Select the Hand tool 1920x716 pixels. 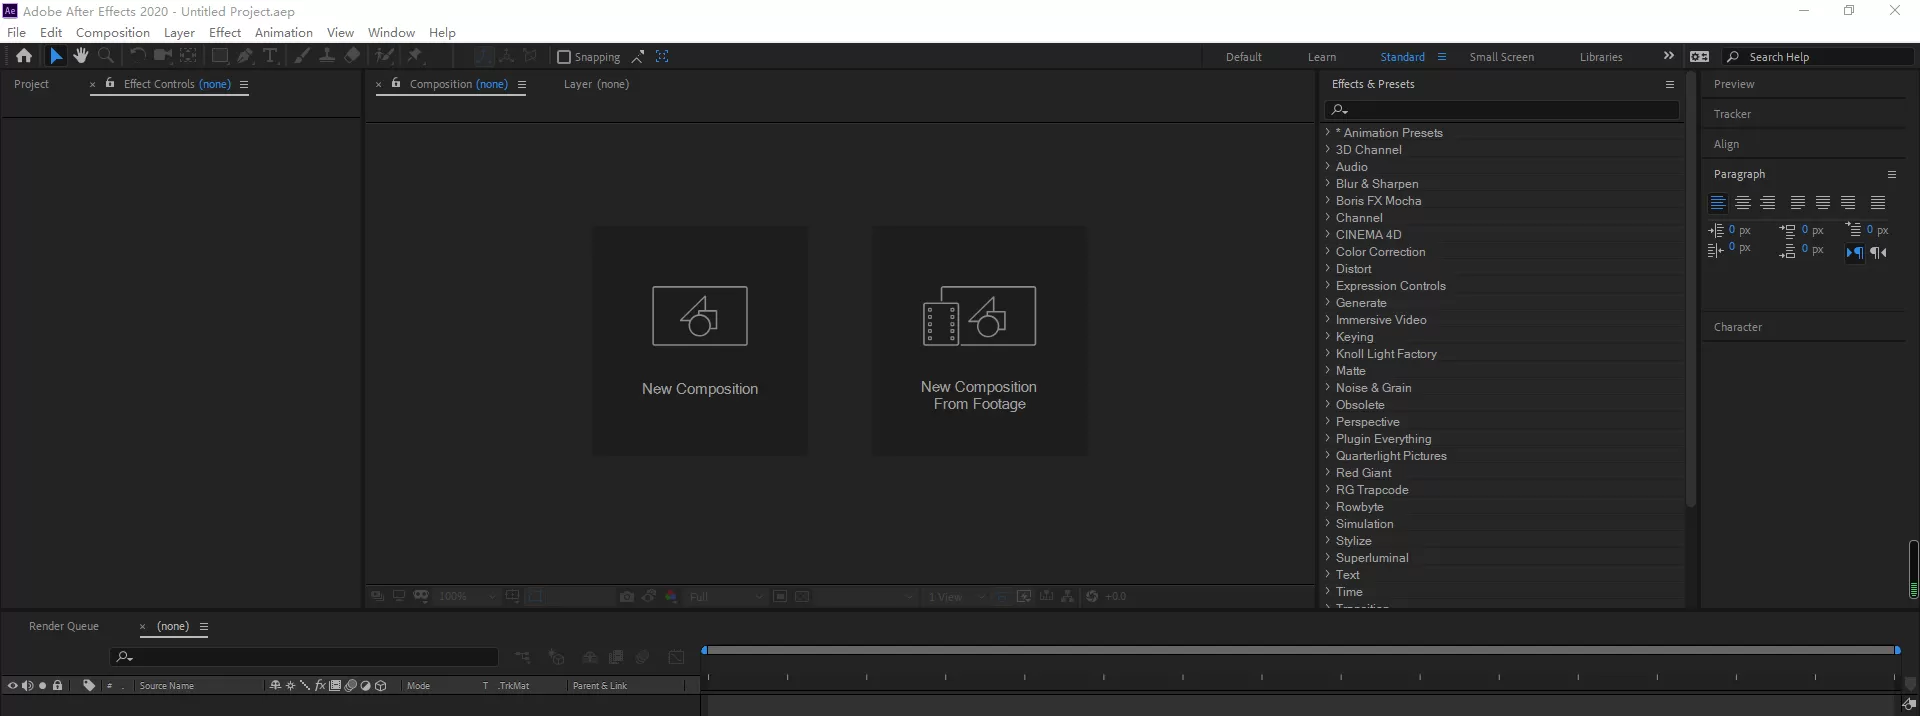point(81,56)
